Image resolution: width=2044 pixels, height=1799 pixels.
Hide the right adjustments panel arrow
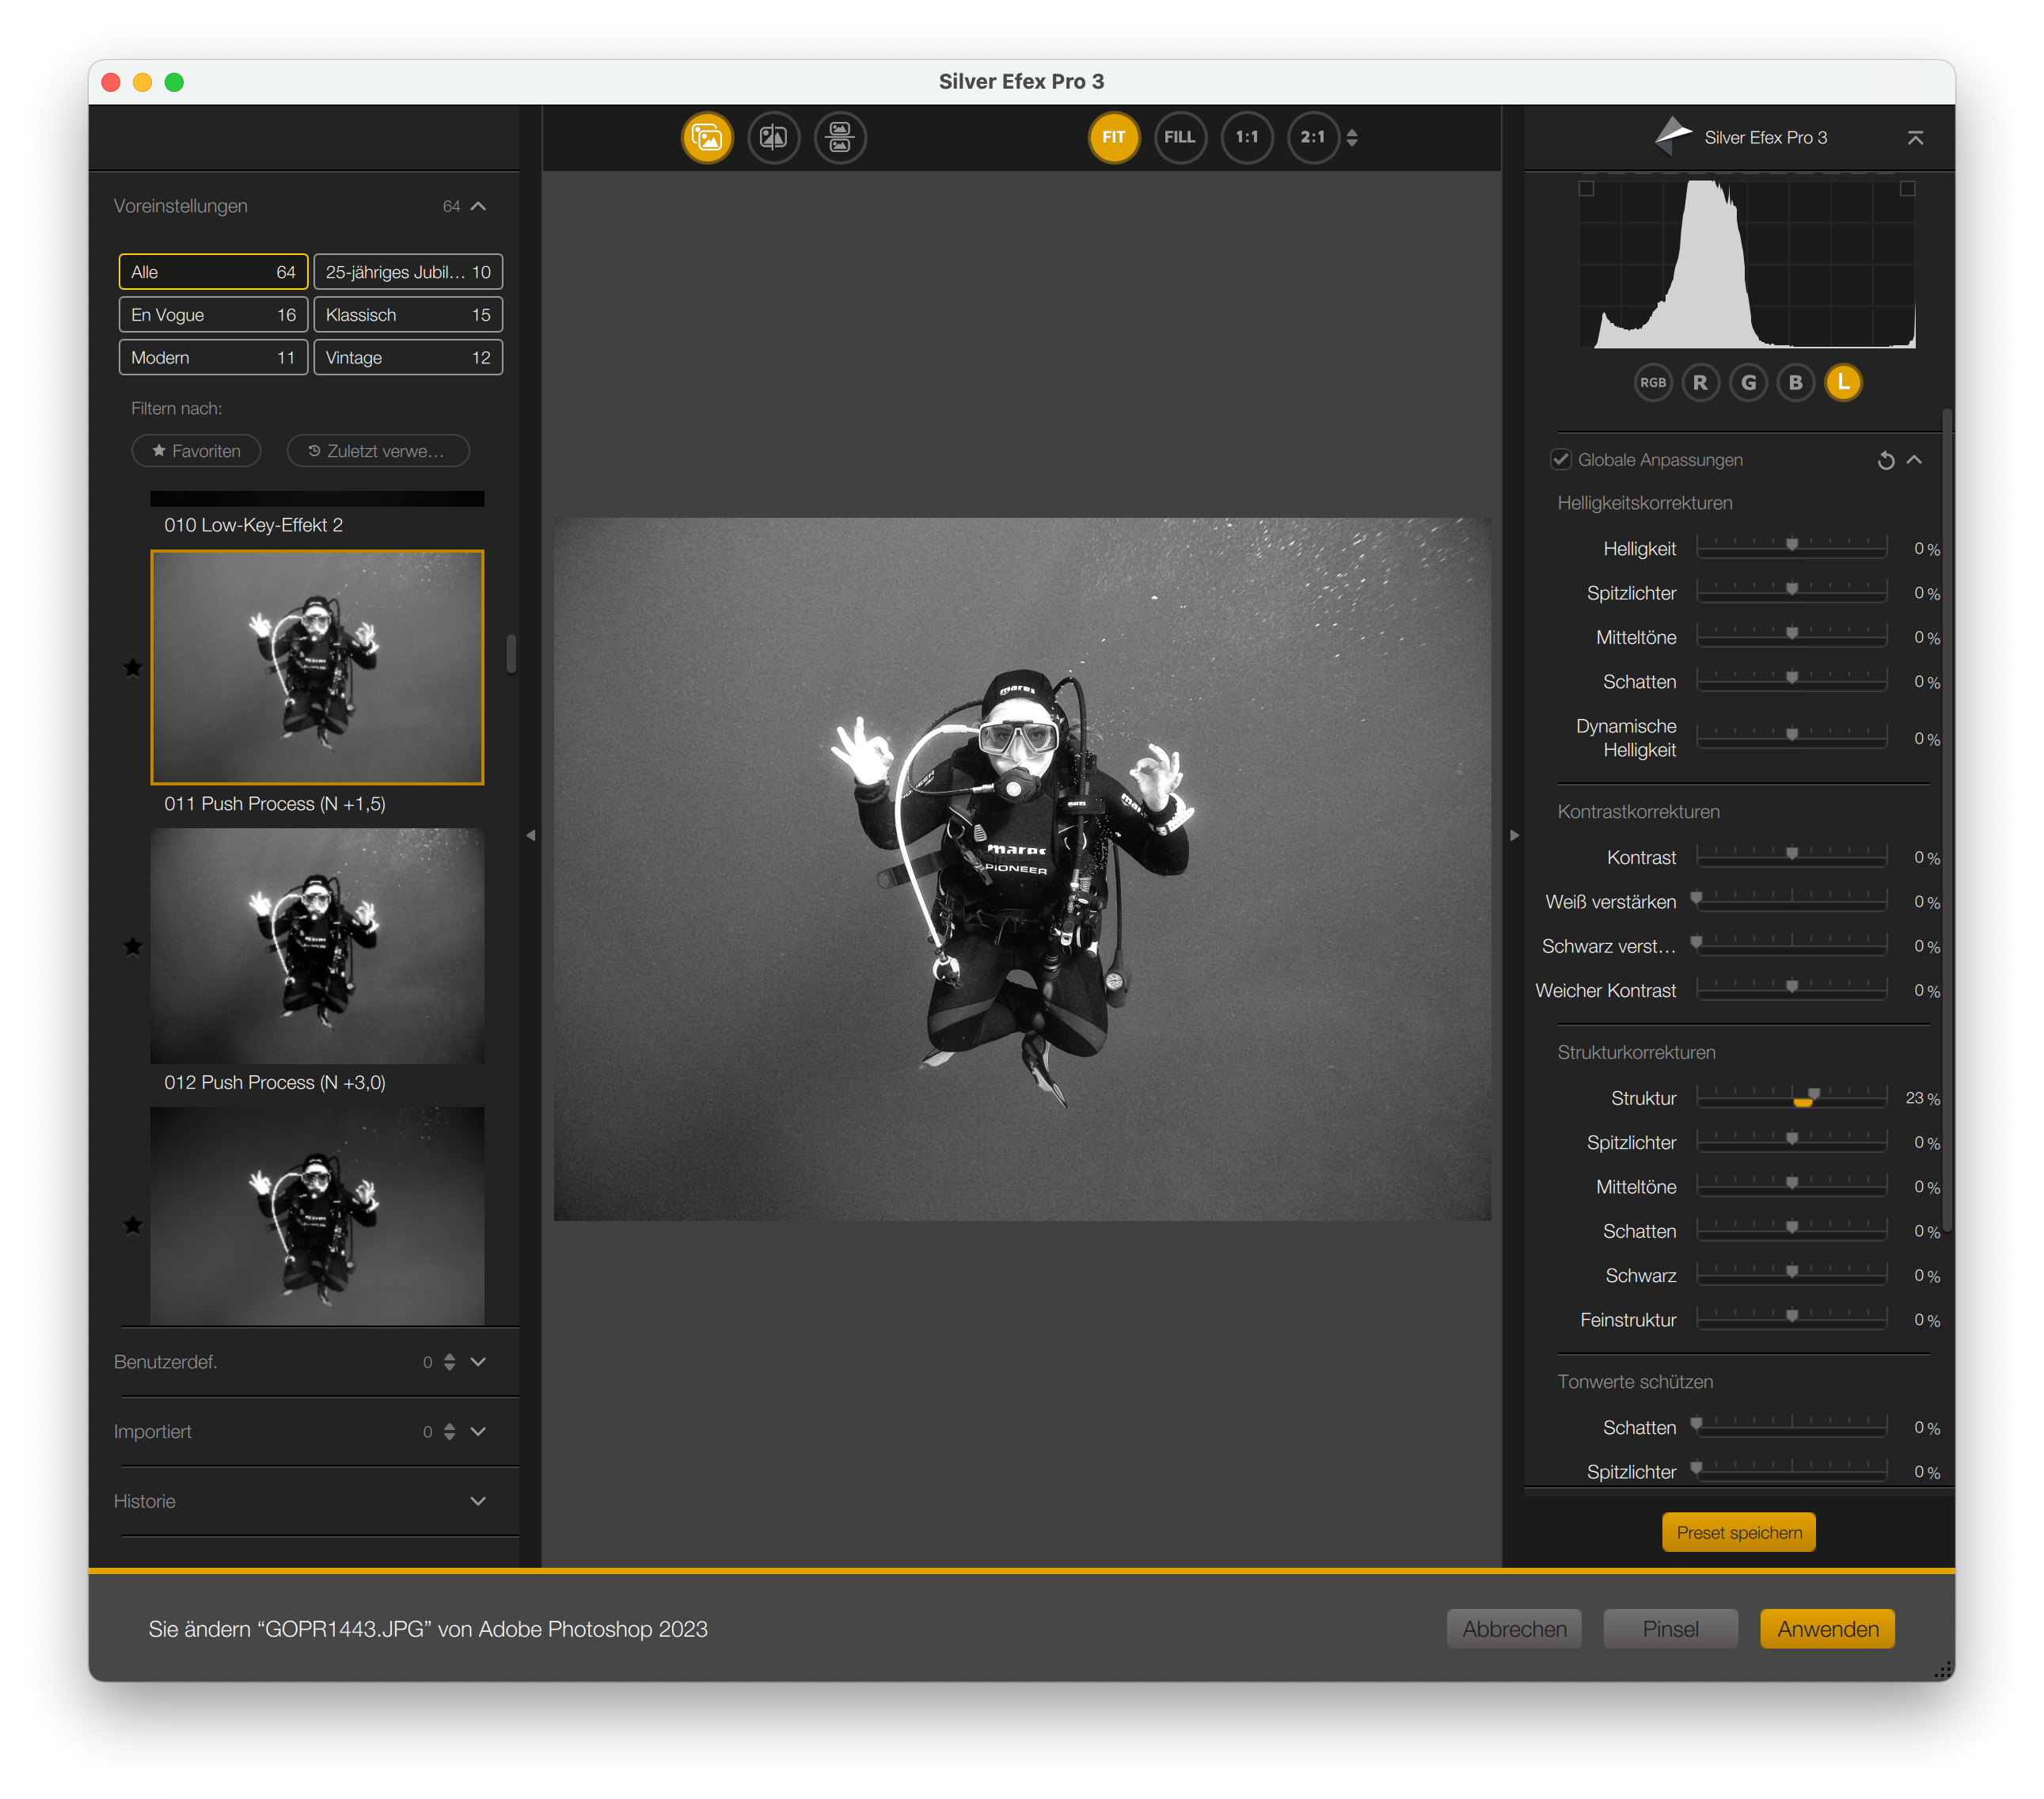pyautogui.click(x=1514, y=835)
